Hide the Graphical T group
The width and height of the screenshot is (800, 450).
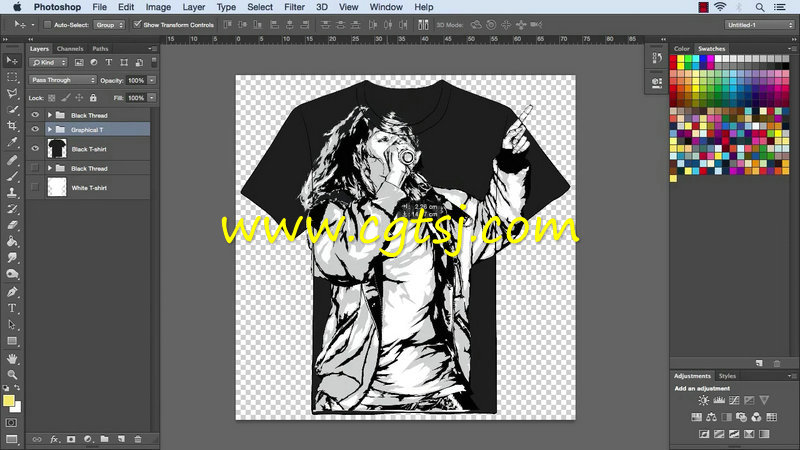point(35,130)
